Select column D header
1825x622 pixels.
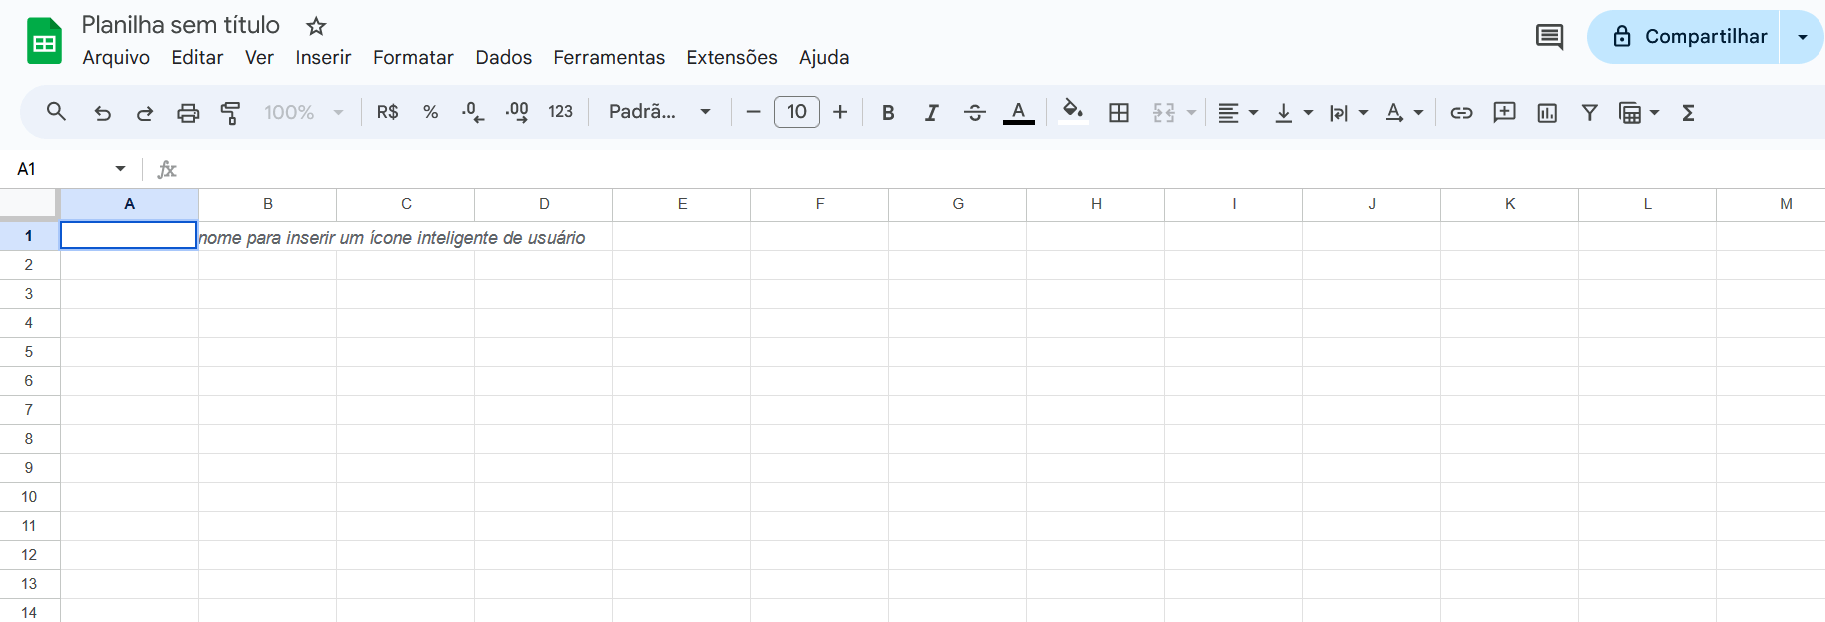[544, 204]
